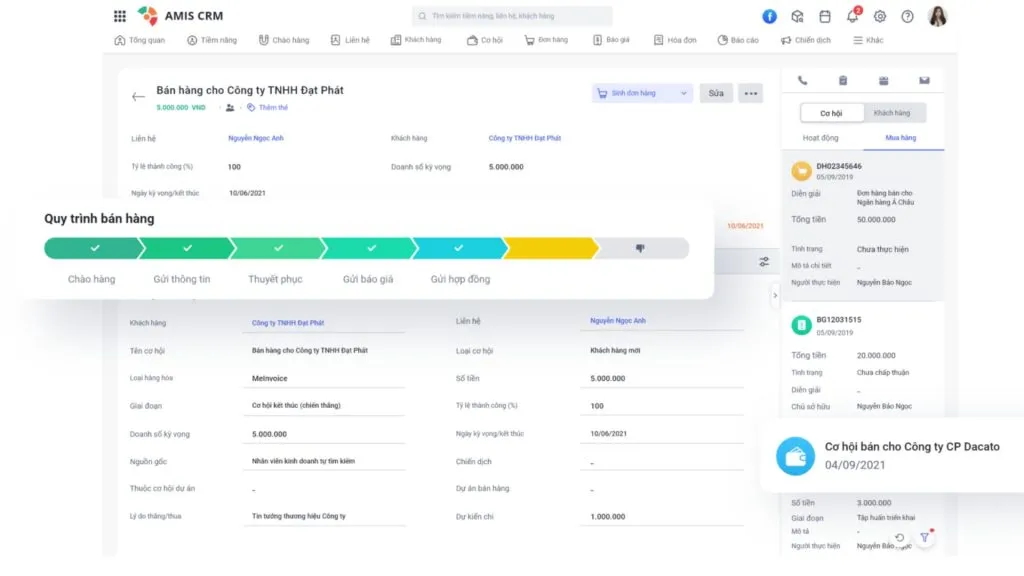This screenshot has width=1024, height=576.
Task: Collapse the right side panel arrow
Action: (x=775, y=296)
